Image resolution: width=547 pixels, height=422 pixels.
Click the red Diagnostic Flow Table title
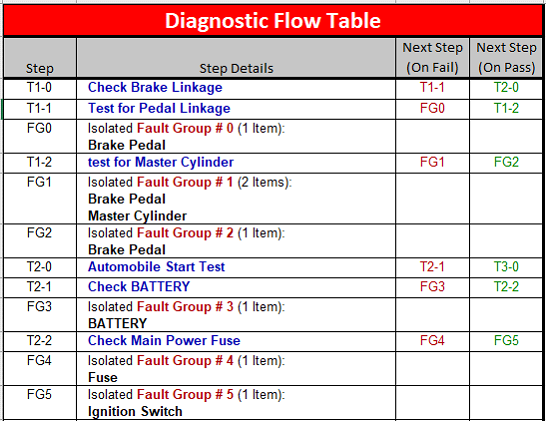point(273,20)
